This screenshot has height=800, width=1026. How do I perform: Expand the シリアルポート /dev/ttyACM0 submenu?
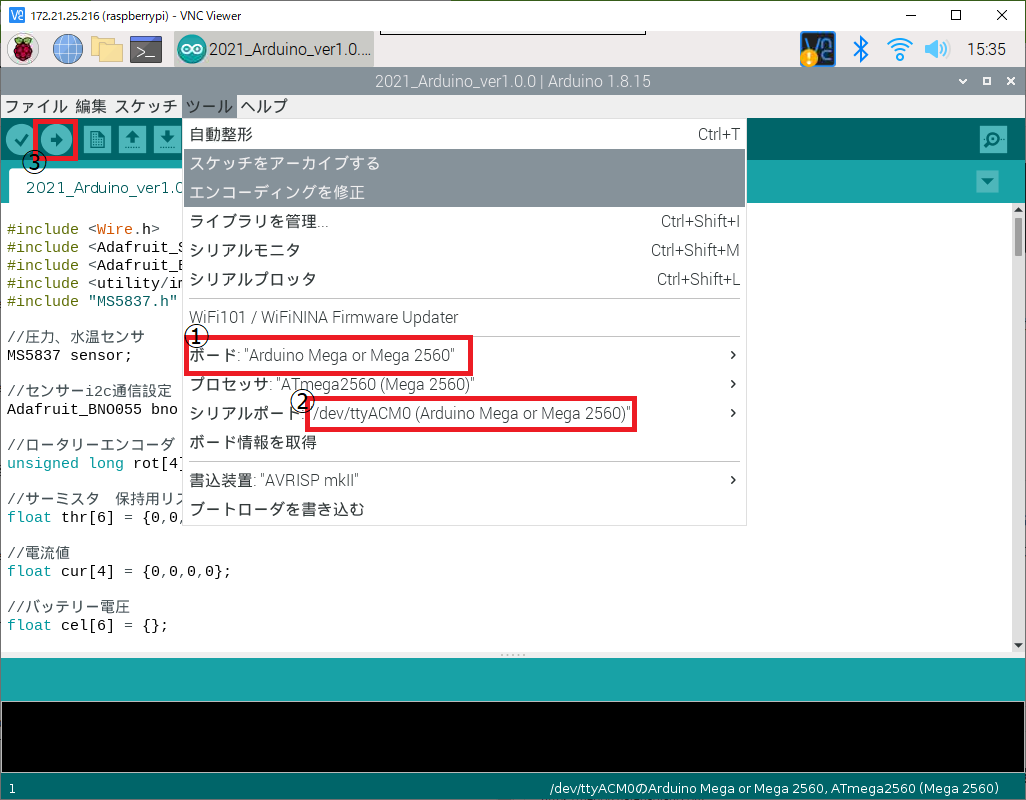465,413
